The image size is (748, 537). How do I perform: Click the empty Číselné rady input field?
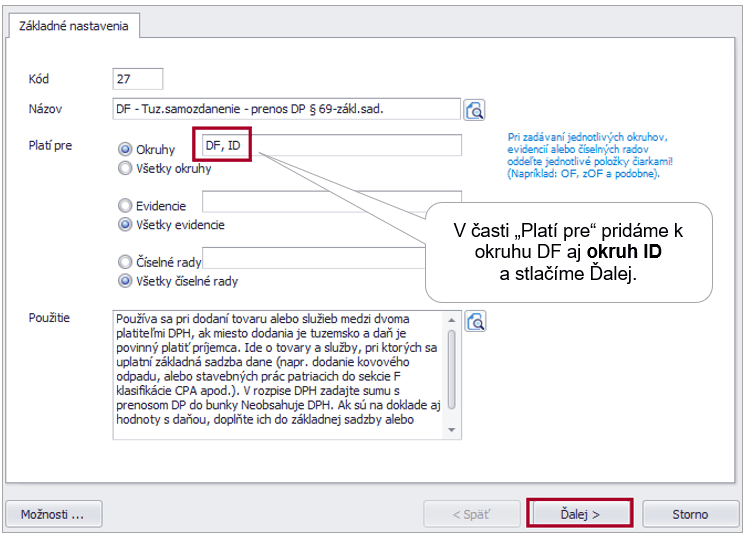tap(310, 259)
